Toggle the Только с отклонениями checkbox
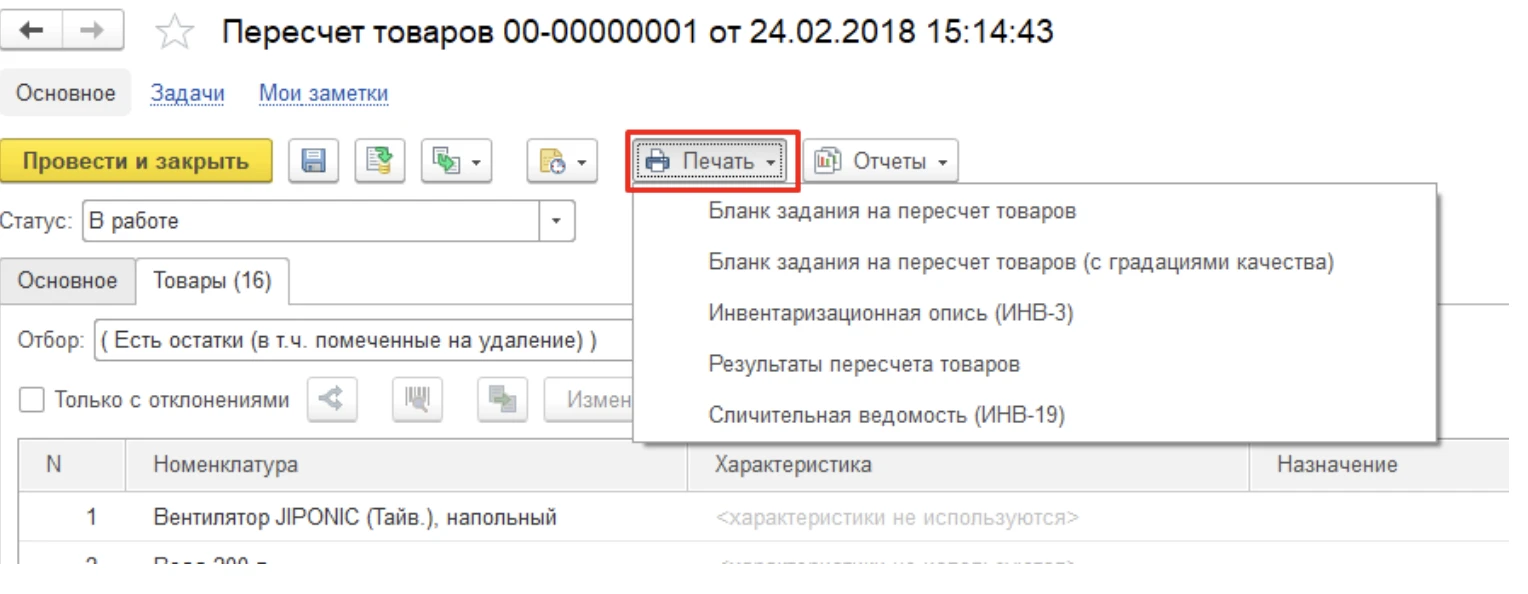Image resolution: width=1528 pixels, height=594 pixels. click(33, 401)
